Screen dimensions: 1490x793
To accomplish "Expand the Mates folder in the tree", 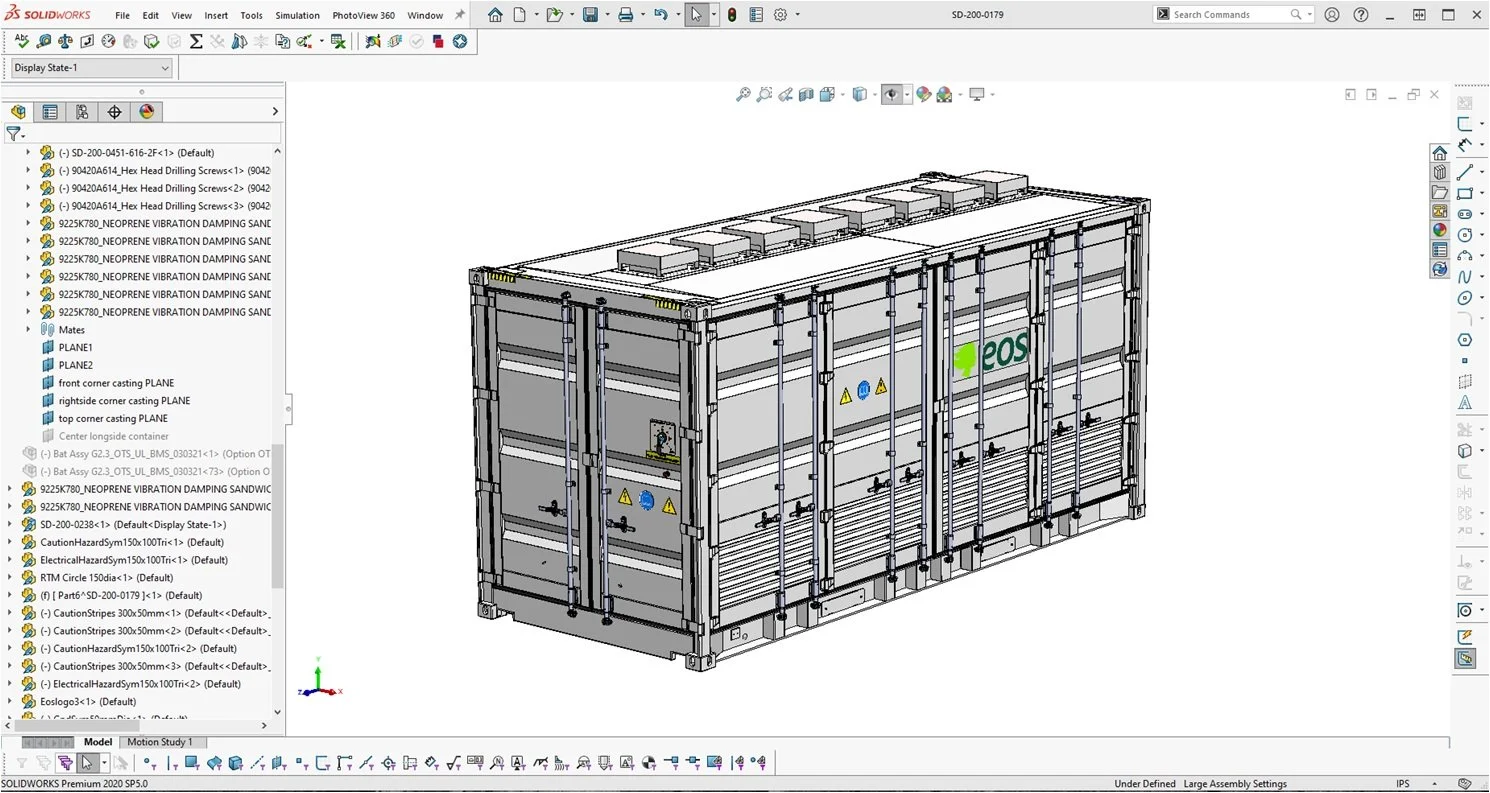I will click(28, 330).
